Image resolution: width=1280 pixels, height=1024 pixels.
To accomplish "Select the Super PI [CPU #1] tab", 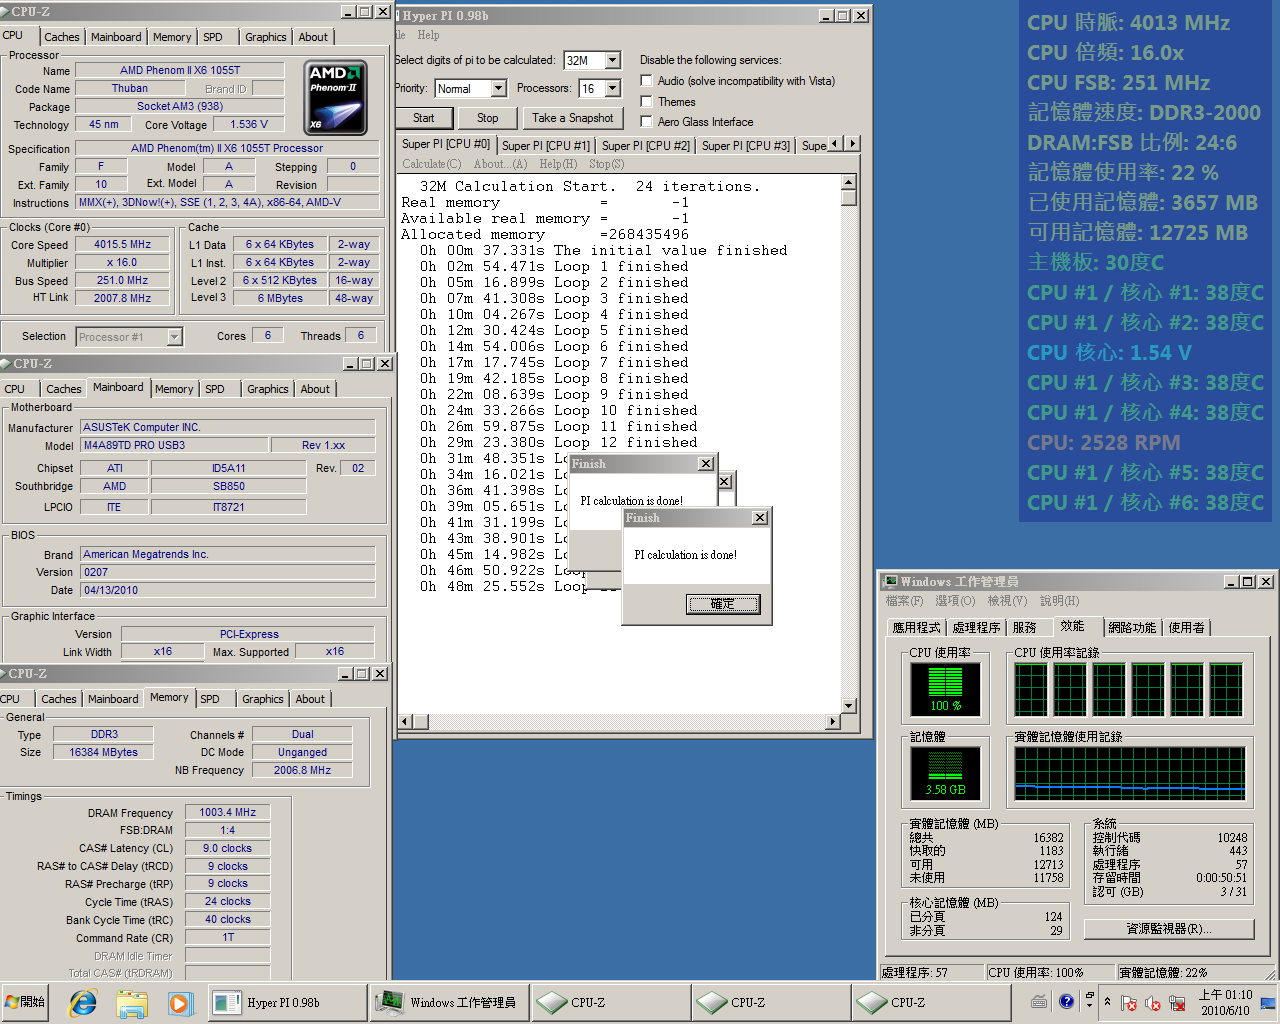I will 546,145.
